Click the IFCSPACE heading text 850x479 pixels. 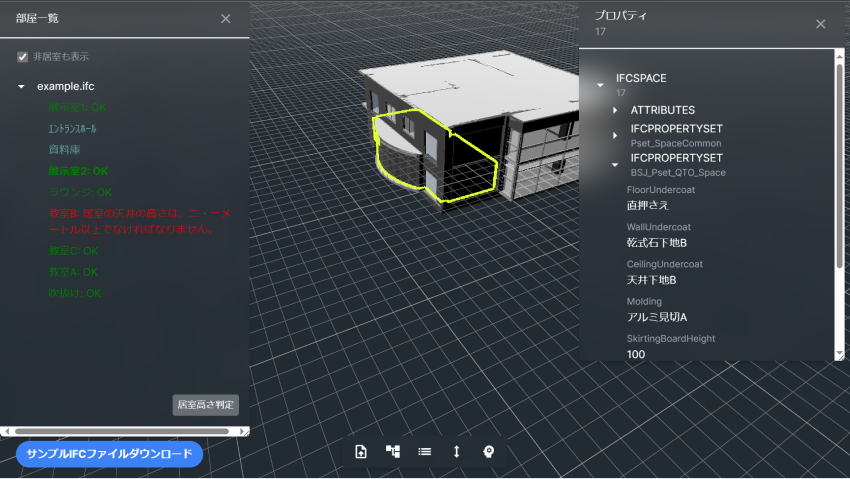[x=641, y=78]
